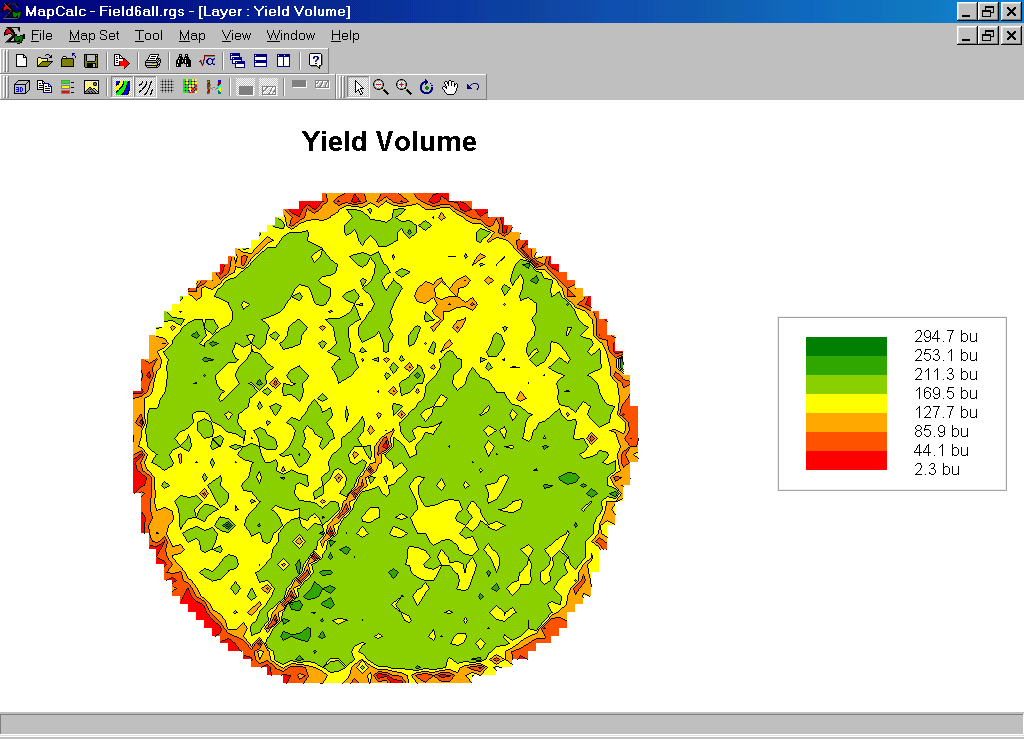Expand the Tool menu
Image resolution: width=1024 pixels, height=739 pixels.
click(149, 35)
